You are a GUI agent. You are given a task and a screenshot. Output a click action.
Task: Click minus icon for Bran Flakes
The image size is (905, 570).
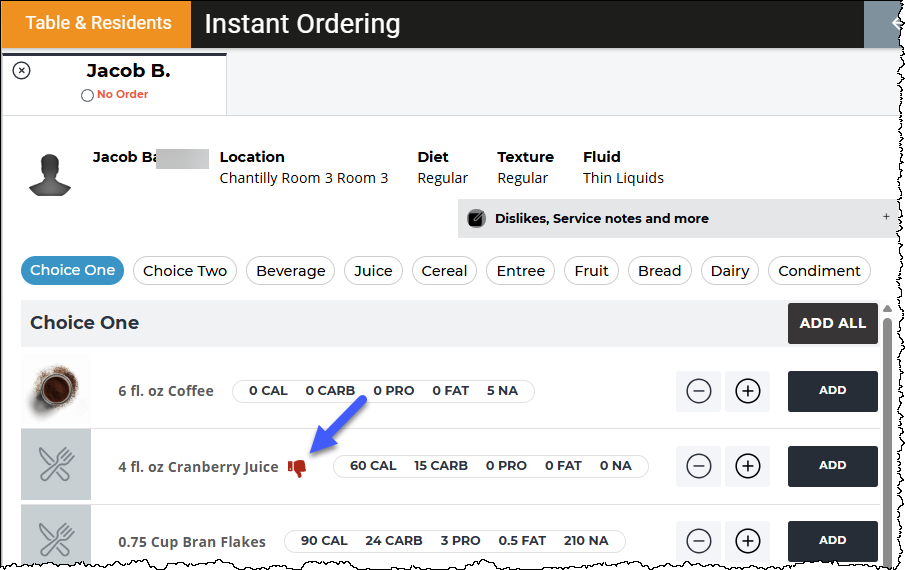698,541
